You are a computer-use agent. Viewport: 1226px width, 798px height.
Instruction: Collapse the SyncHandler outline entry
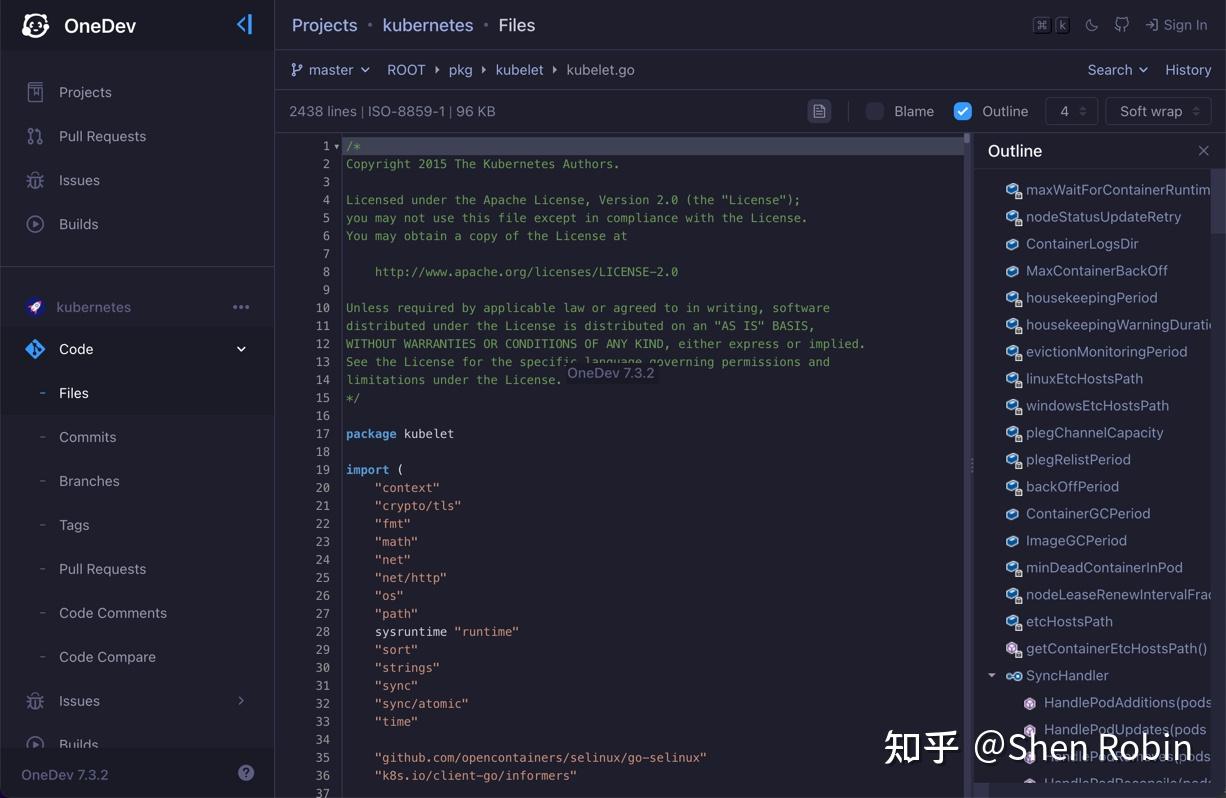(992, 675)
